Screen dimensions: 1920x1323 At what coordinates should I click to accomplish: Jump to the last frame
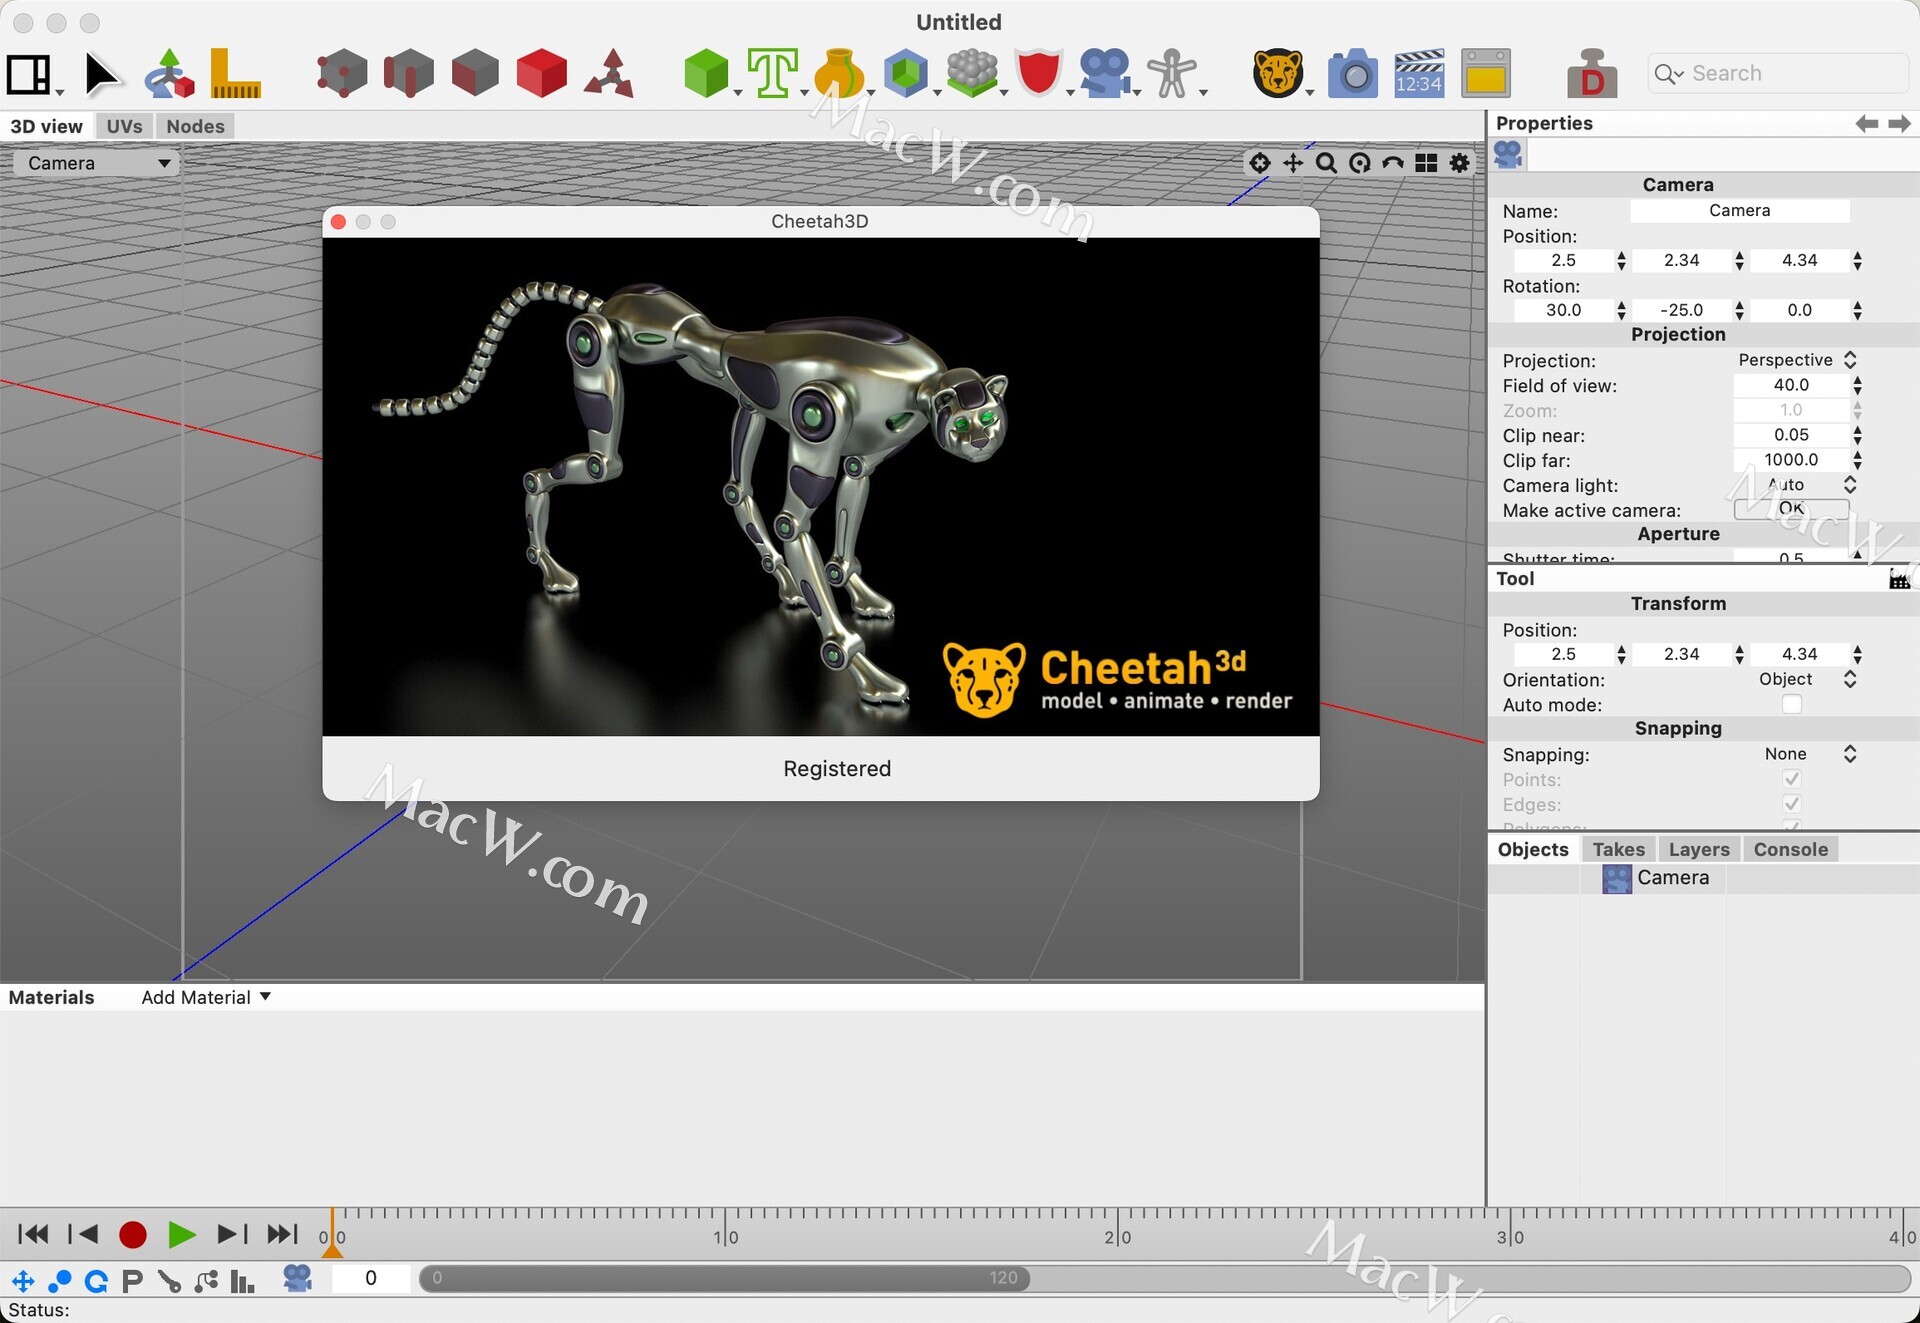283,1235
